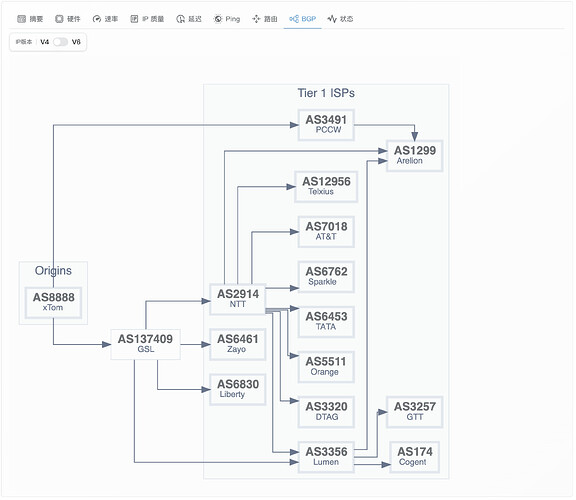Select the IP 质量 quality icon
This screenshot has width=576, height=500.
134,19
